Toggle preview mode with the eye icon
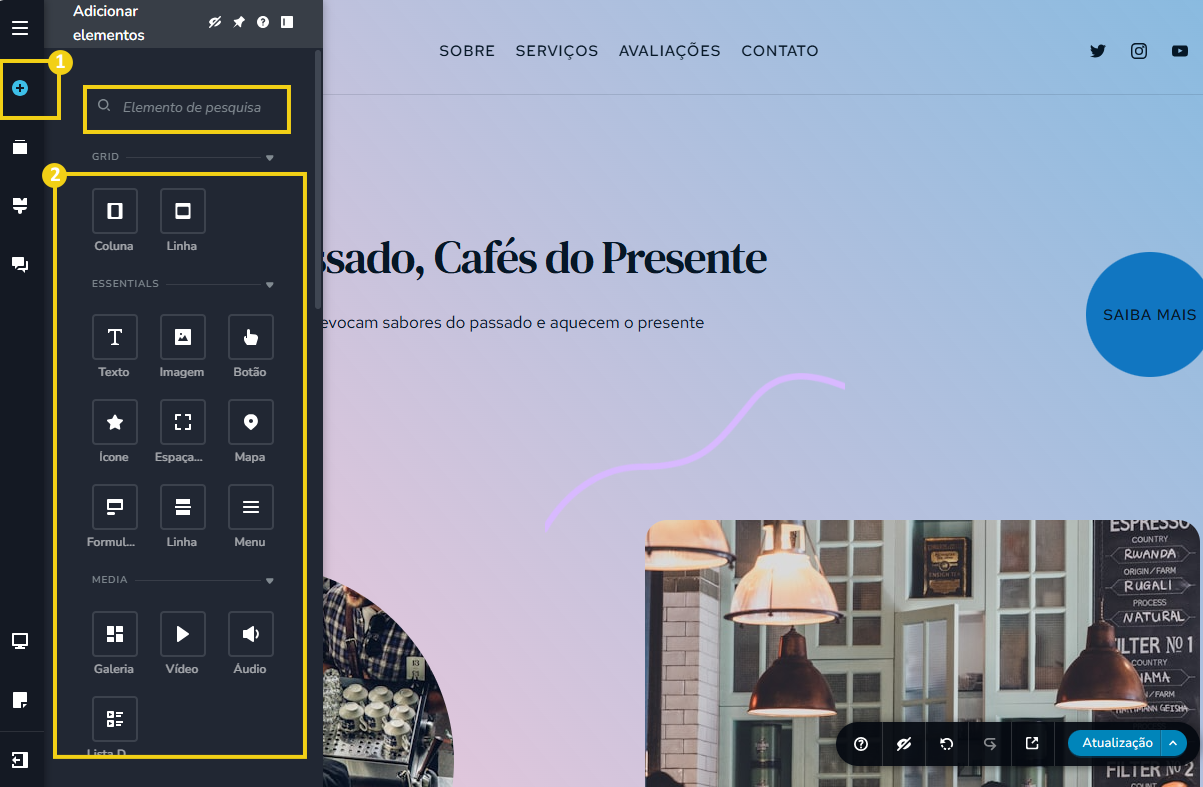This screenshot has width=1203, height=787. pos(903,743)
